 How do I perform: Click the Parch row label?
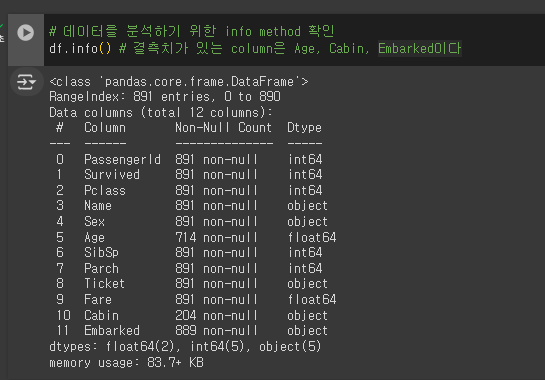[101, 268]
